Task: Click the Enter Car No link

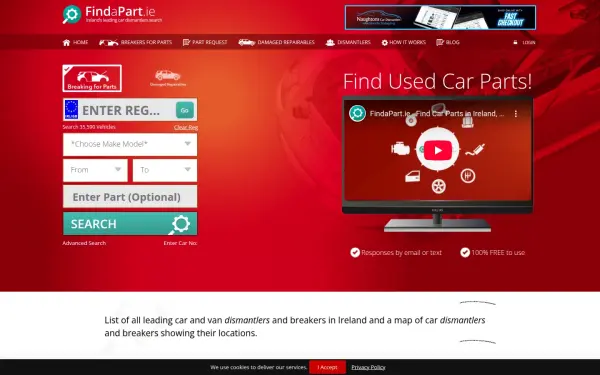Action: click(180, 243)
